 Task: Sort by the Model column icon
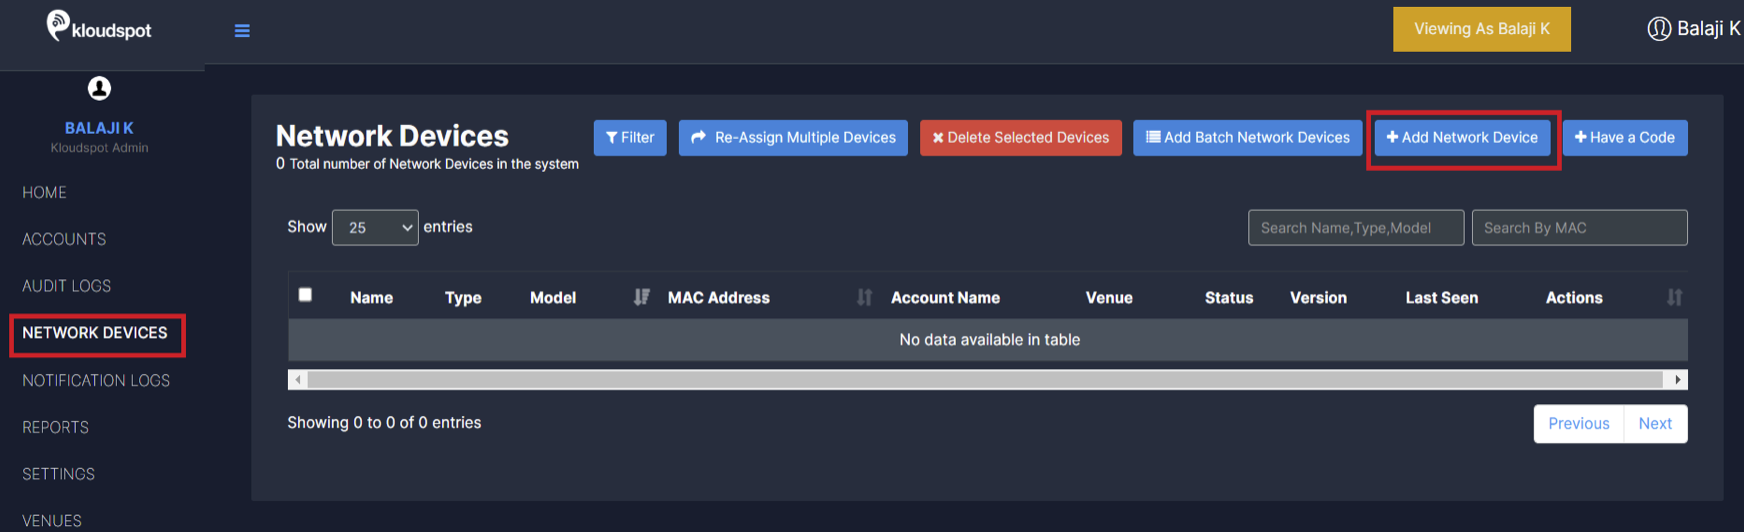point(641,297)
